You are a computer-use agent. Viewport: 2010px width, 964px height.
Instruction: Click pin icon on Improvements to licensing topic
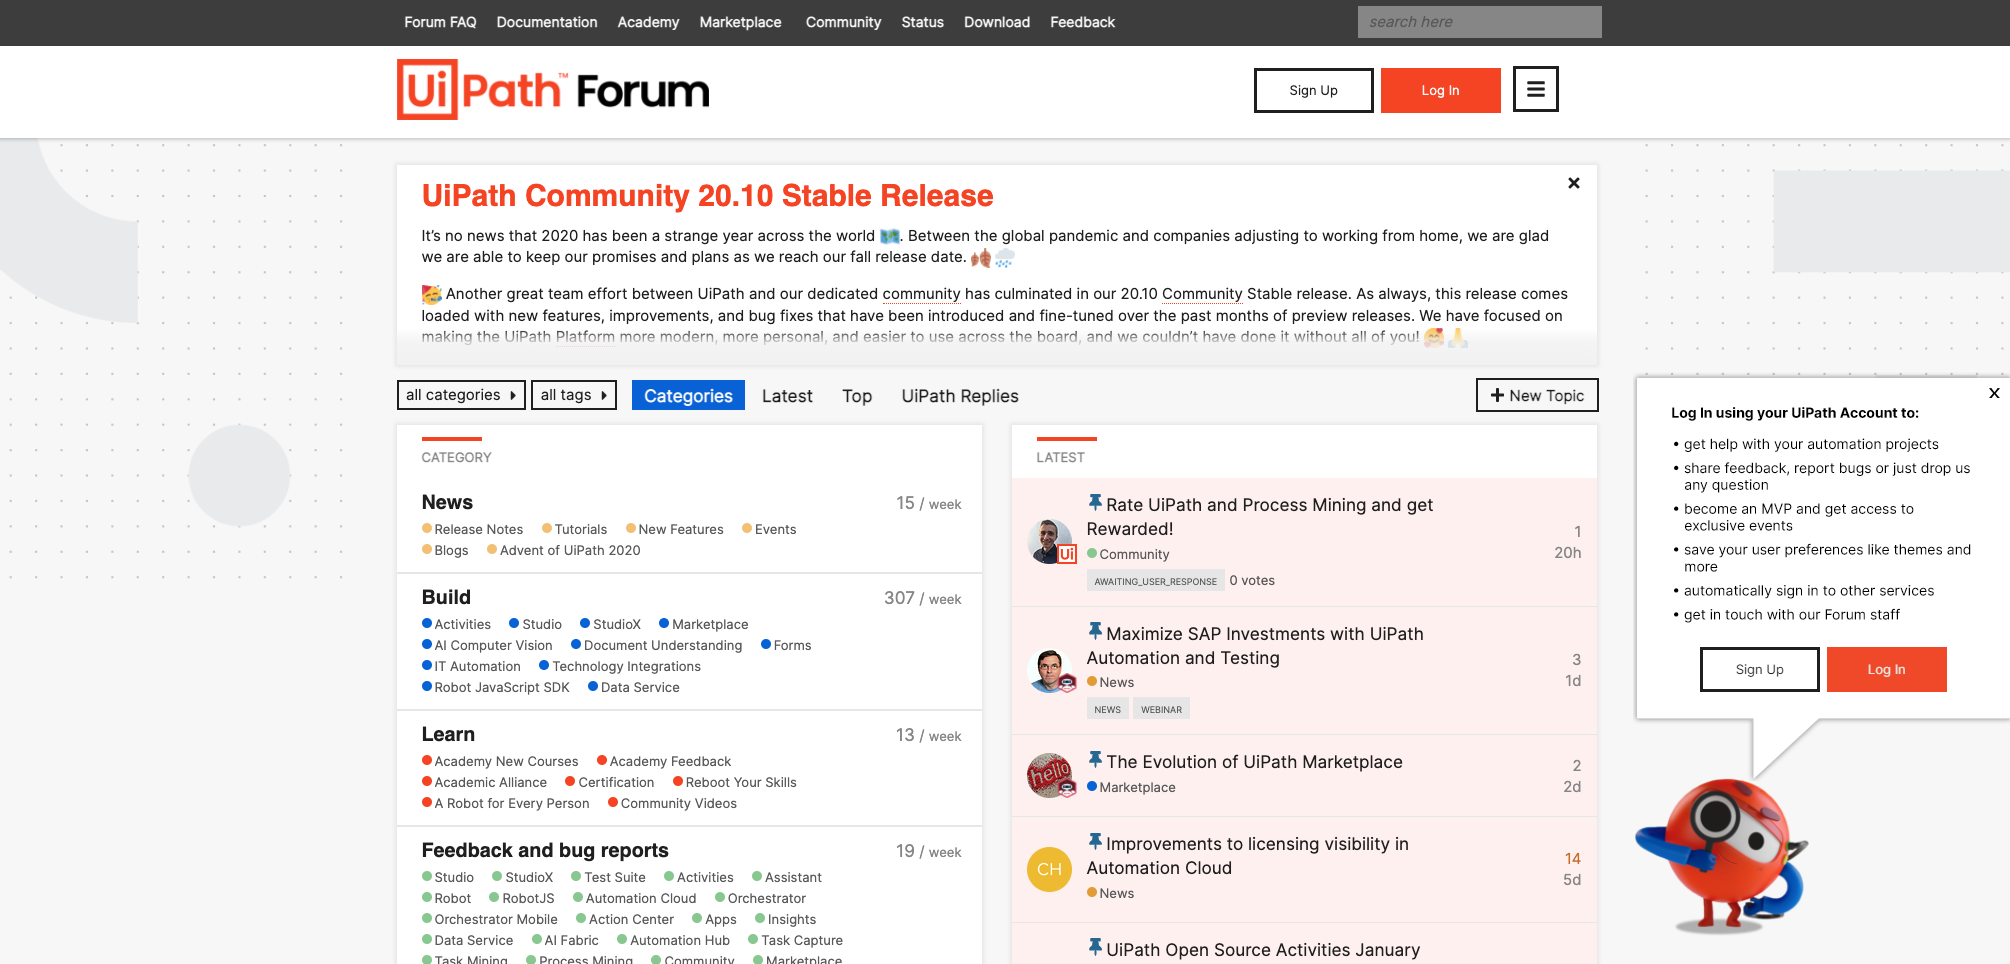tap(1095, 842)
